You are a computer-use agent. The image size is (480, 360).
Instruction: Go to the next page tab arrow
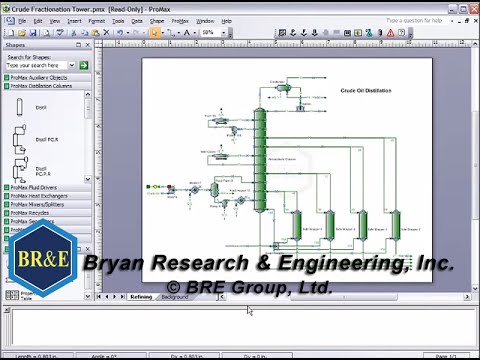[x=115, y=296]
